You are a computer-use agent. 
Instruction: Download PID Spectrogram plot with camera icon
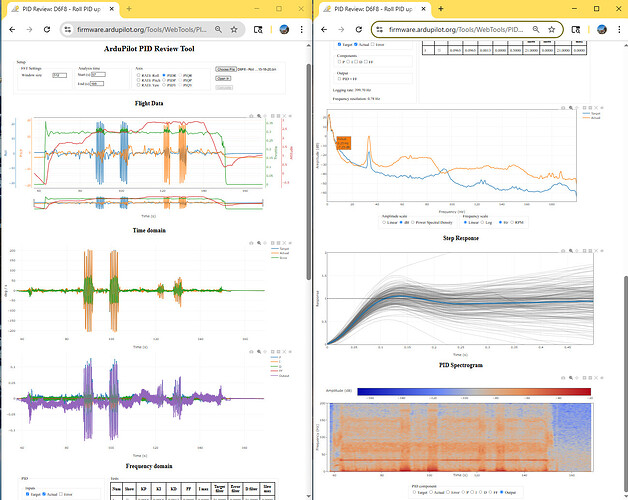(x=563, y=378)
